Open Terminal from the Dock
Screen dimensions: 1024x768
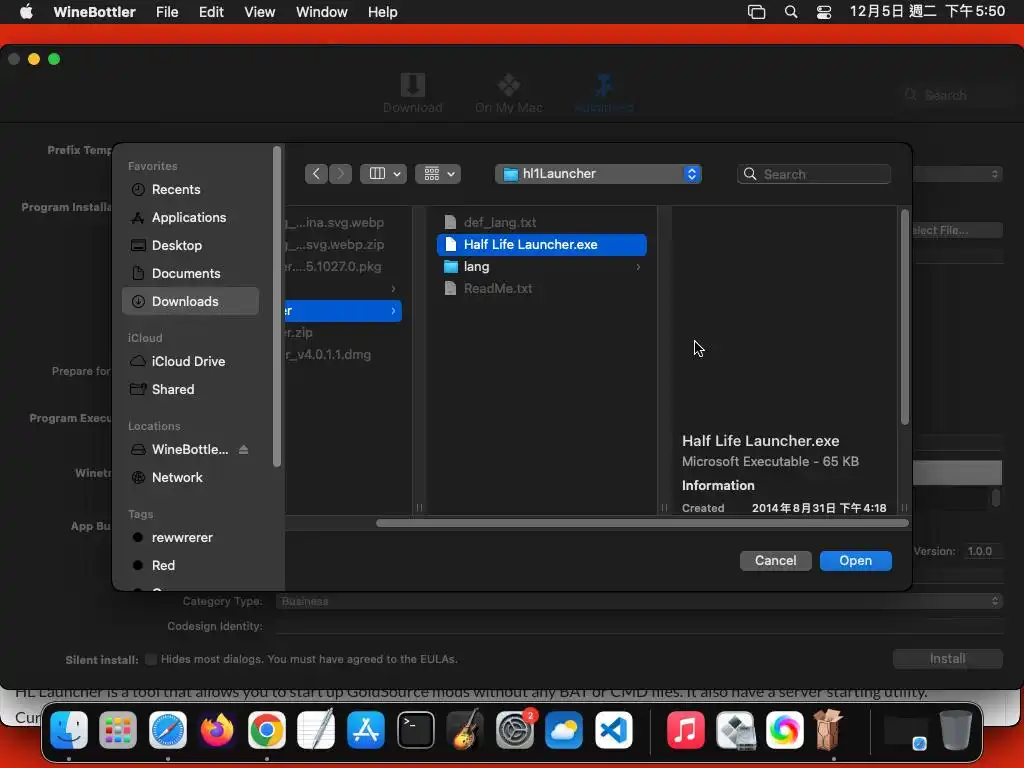click(x=415, y=730)
